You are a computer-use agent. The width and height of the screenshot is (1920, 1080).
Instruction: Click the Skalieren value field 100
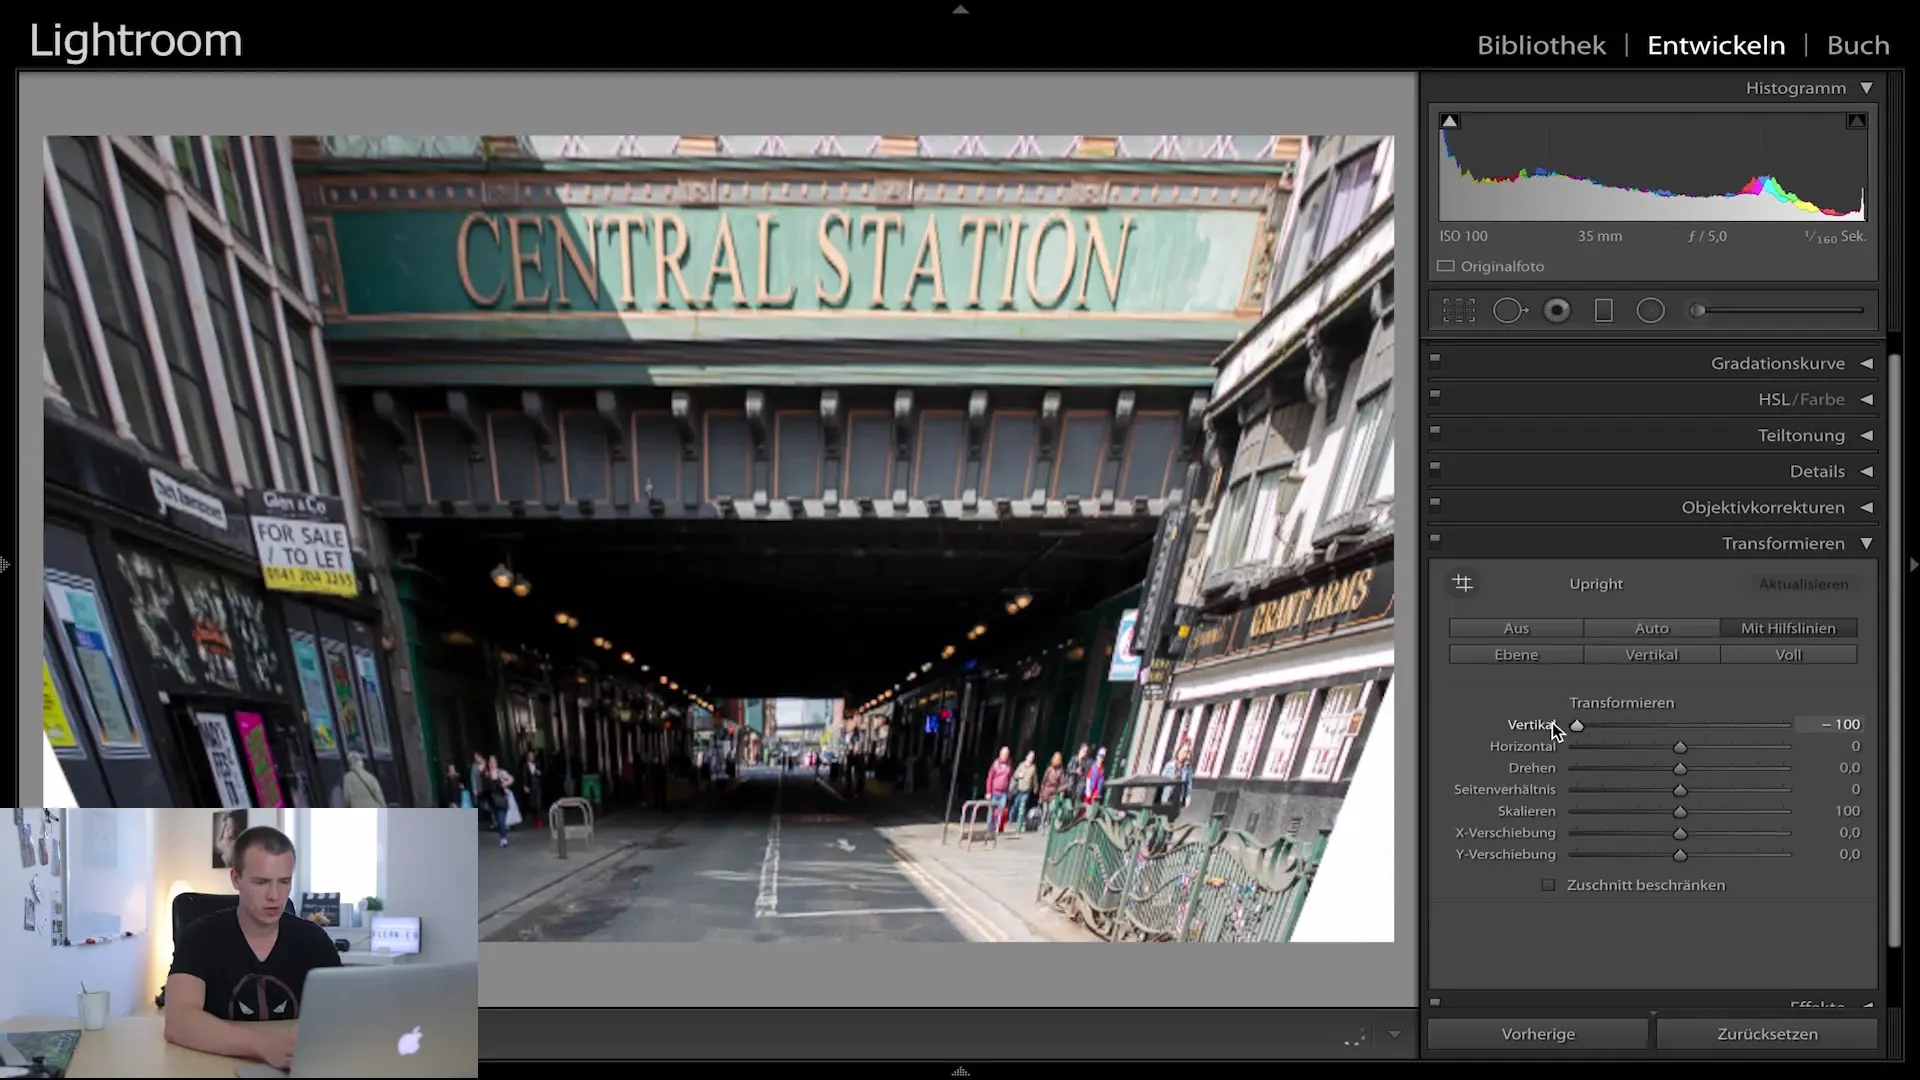click(x=1847, y=811)
